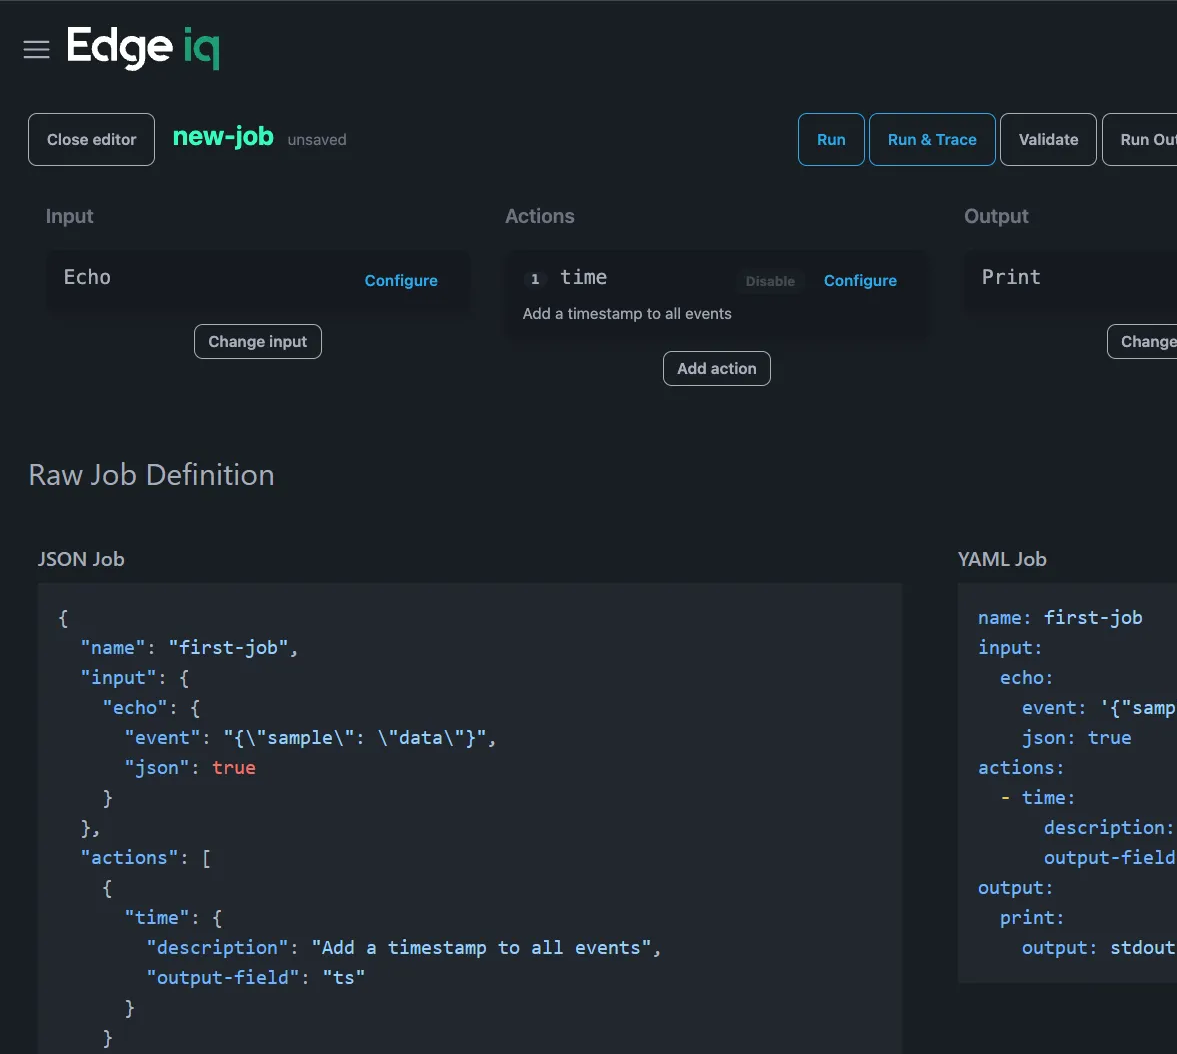Click the "actions": [ line in JSON
Viewport: 1177px width, 1054px height.
point(146,858)
